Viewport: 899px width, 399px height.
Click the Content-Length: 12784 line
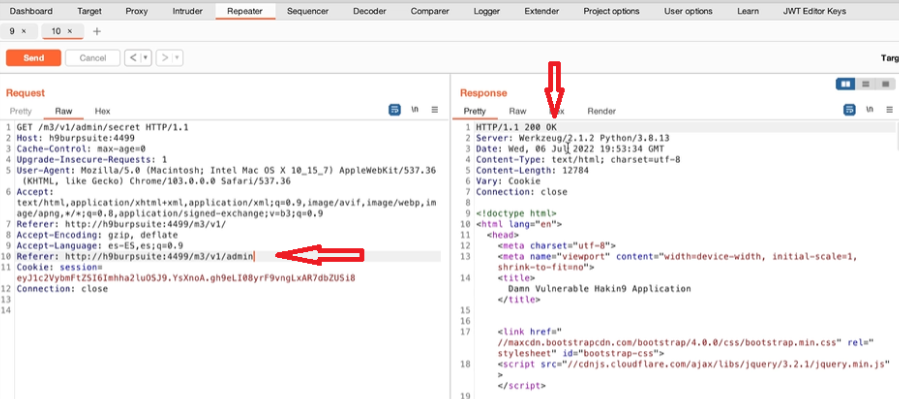coord(532,170)
